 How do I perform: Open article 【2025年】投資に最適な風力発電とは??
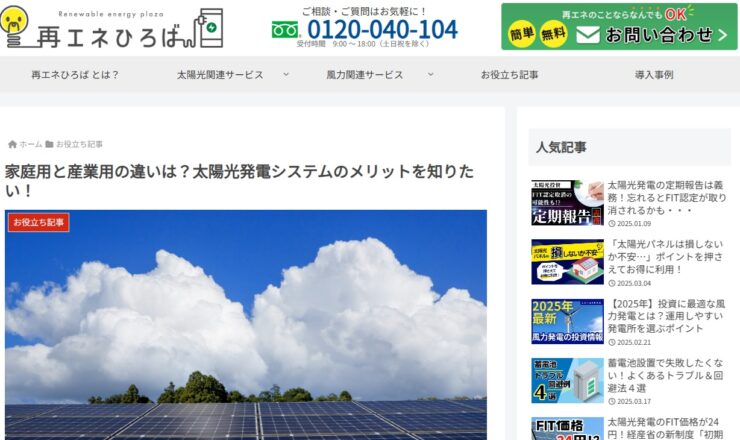[x=666, y=316]
